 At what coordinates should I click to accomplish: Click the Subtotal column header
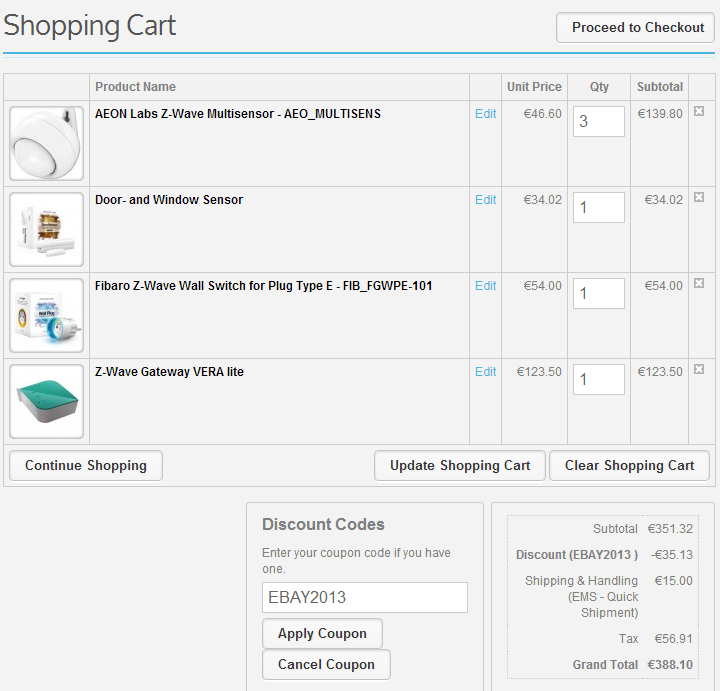point(660,87)
